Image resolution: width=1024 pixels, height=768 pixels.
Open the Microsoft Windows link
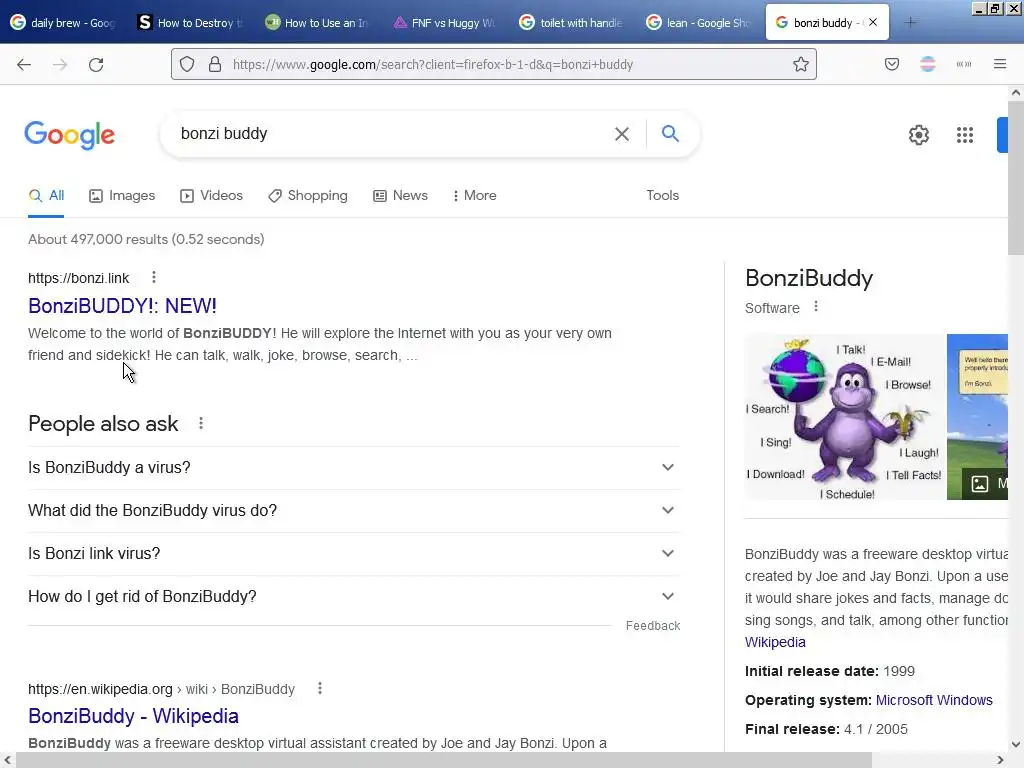(934, 700)
